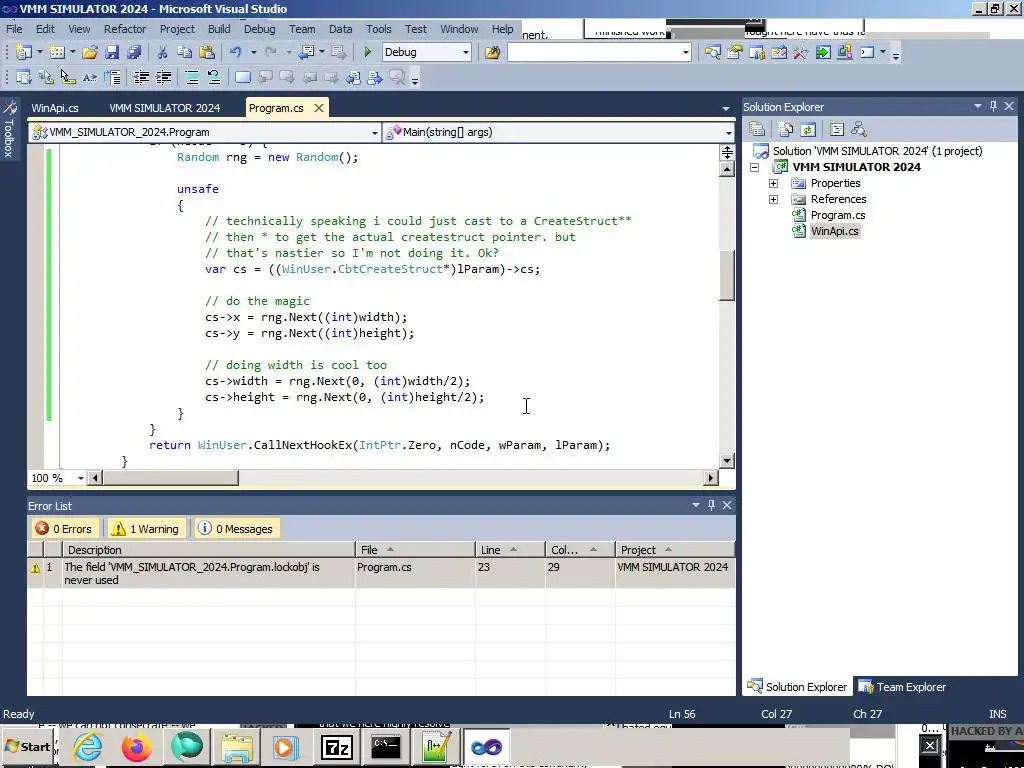
Task: Open the Refactor menu
Action: pos(125,29)
